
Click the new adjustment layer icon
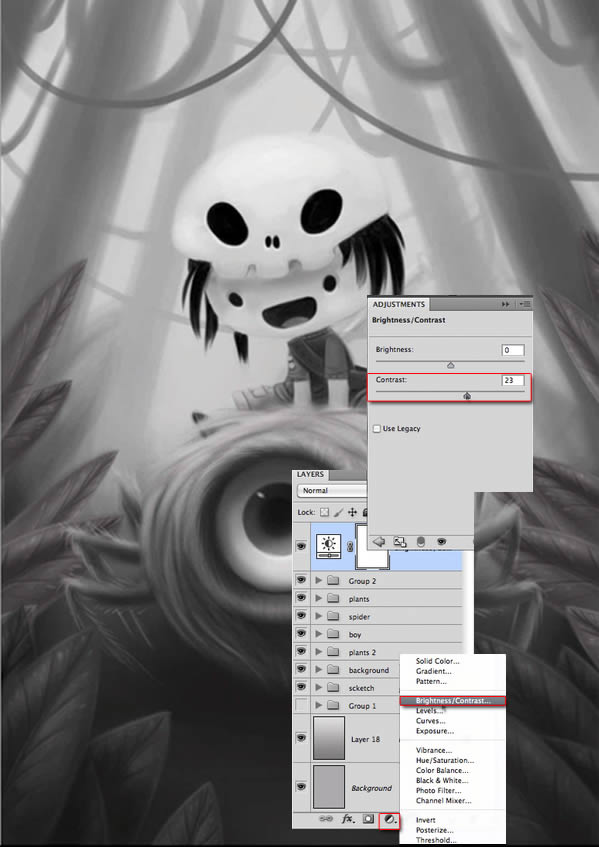pos(388,819)
